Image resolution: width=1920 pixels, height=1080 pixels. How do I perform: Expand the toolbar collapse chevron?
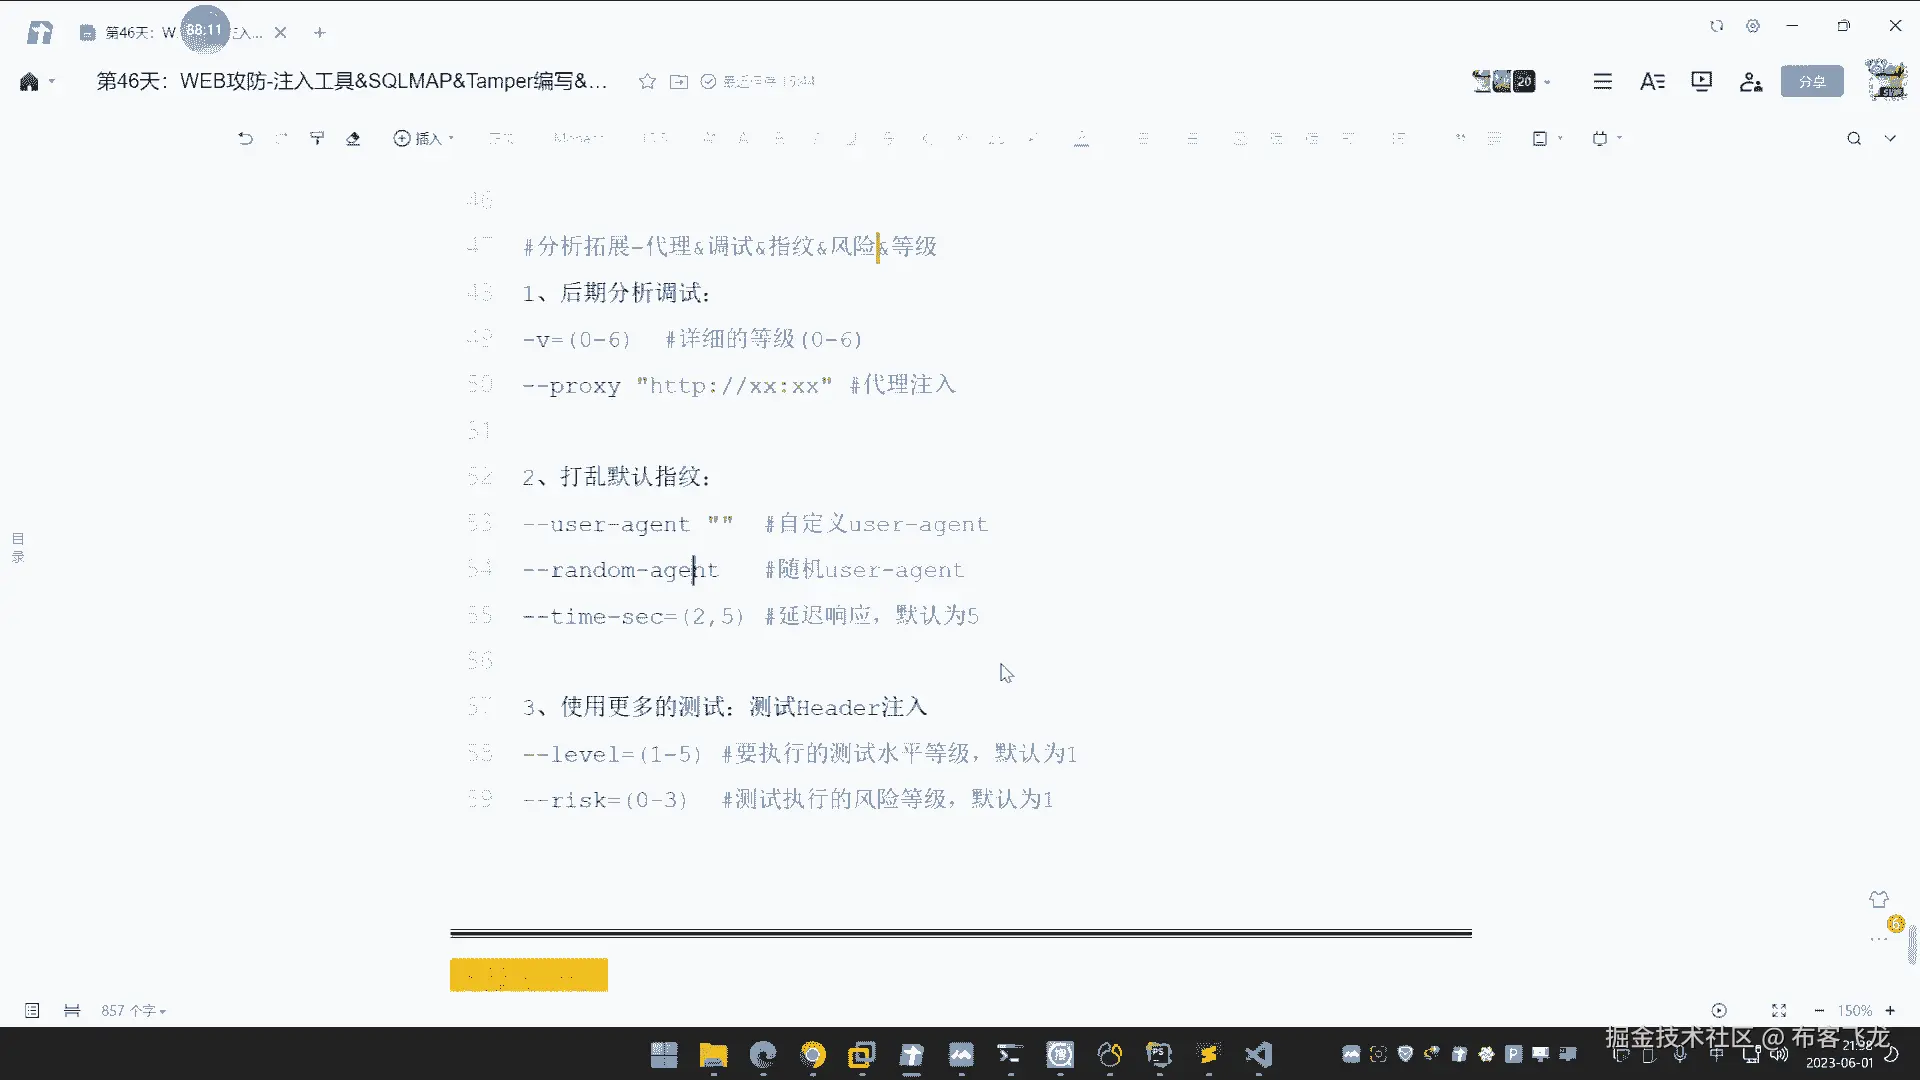coord(1890,138)
